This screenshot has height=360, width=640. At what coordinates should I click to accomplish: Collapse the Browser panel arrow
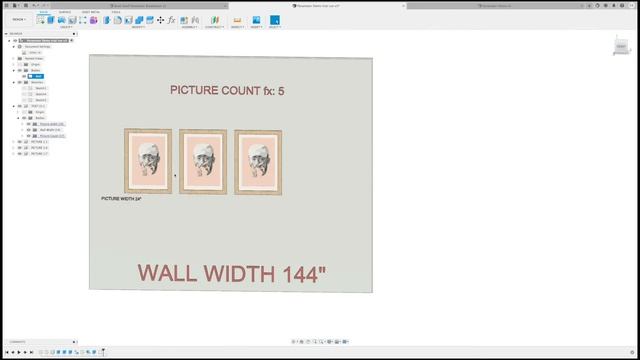(x=6, y=33)
